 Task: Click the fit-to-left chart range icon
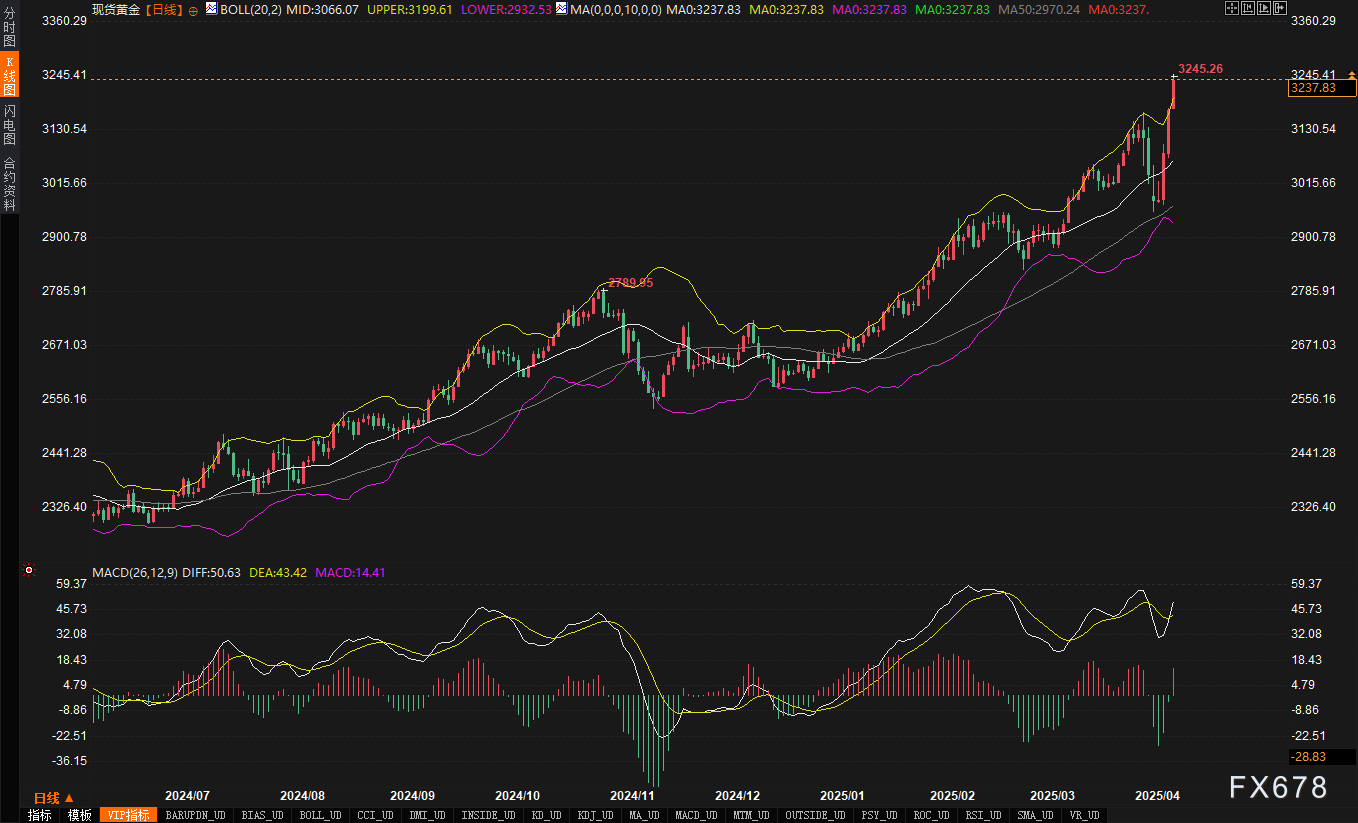point(1250,8)
